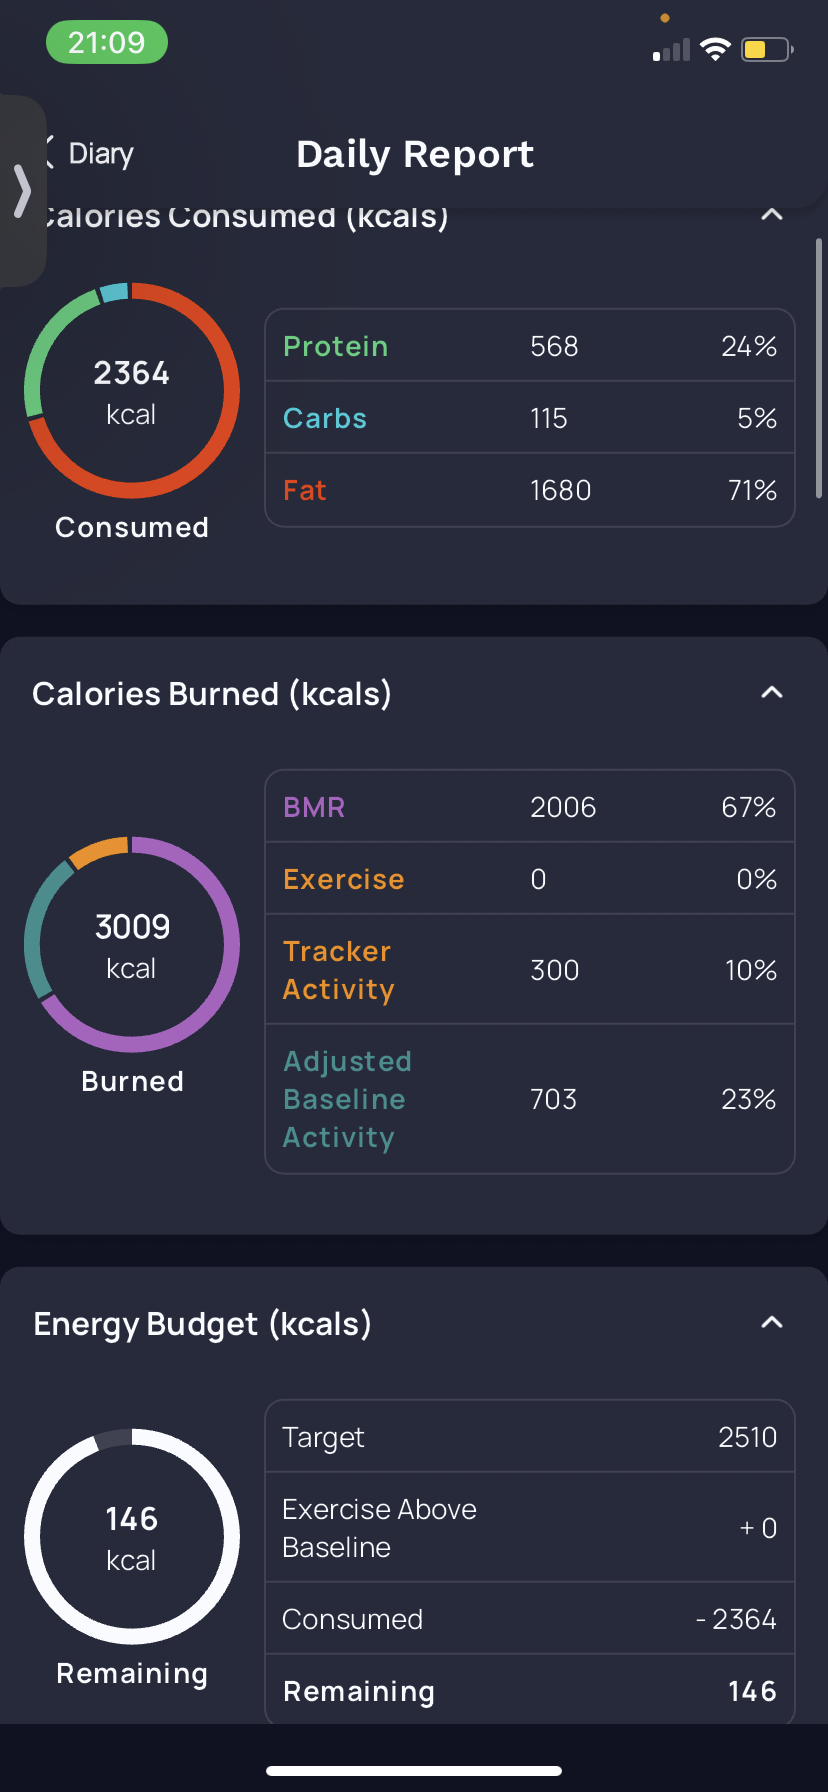The height and width of the screenshot is (1792, 828).
Task: Go back to Diary
Action: click(x=101, y=153)
